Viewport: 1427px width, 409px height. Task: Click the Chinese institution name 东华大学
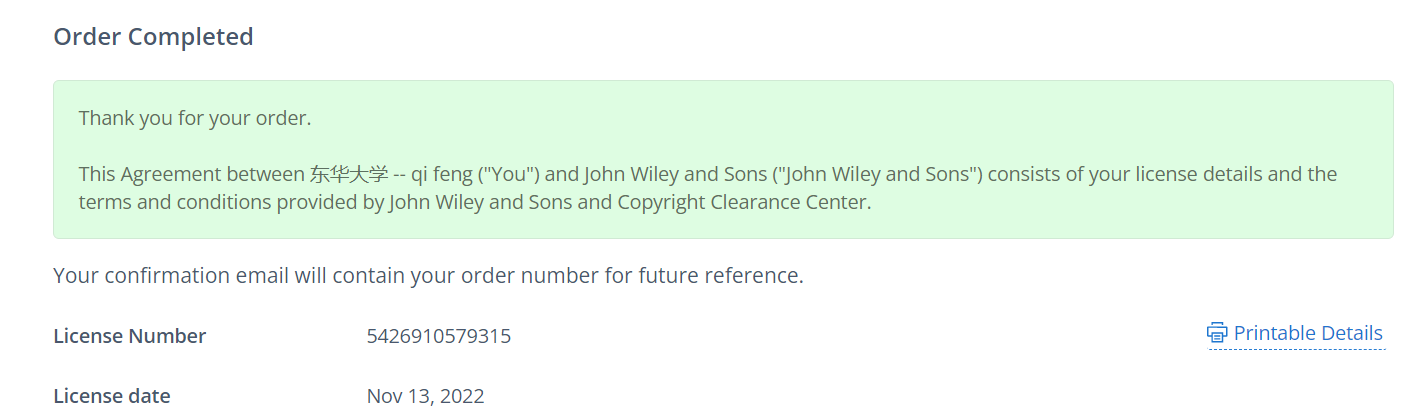pyautogui.click(x=348, y=174)
